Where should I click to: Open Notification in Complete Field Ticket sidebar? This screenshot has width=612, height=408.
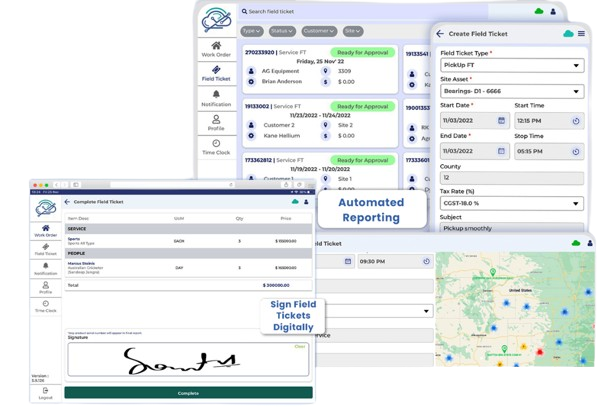pos(46,269)
